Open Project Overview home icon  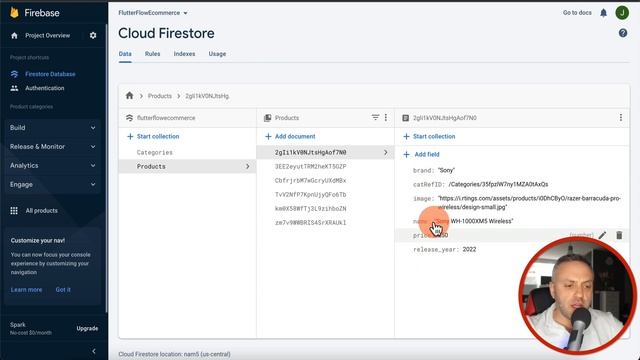(14, 36)
